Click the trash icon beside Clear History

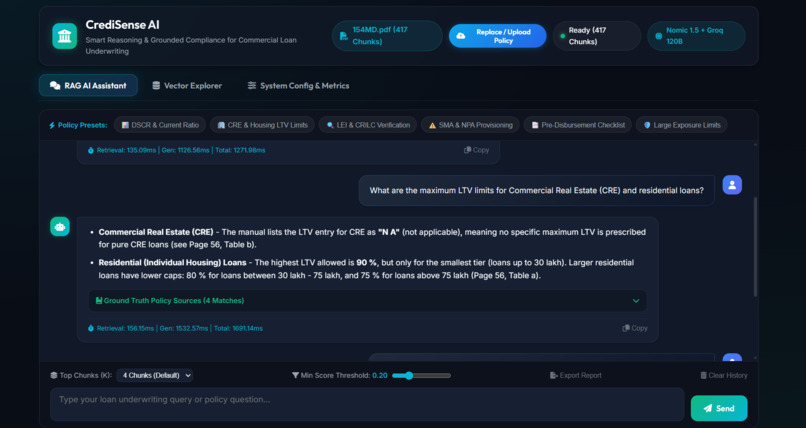pyautogui.click(x=703, y=376)
